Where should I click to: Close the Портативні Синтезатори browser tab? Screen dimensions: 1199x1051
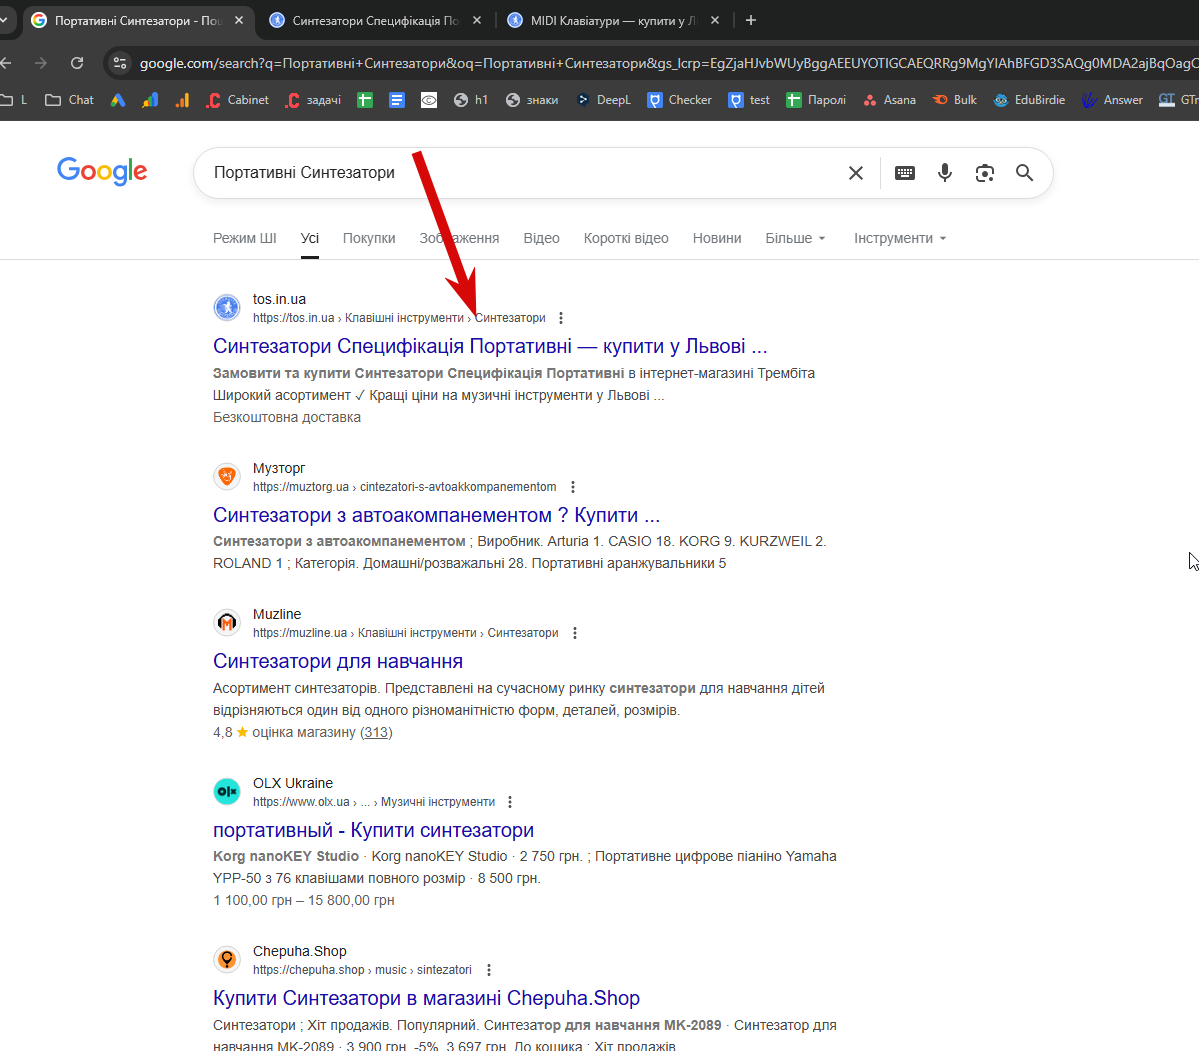[x=239, y=21]
